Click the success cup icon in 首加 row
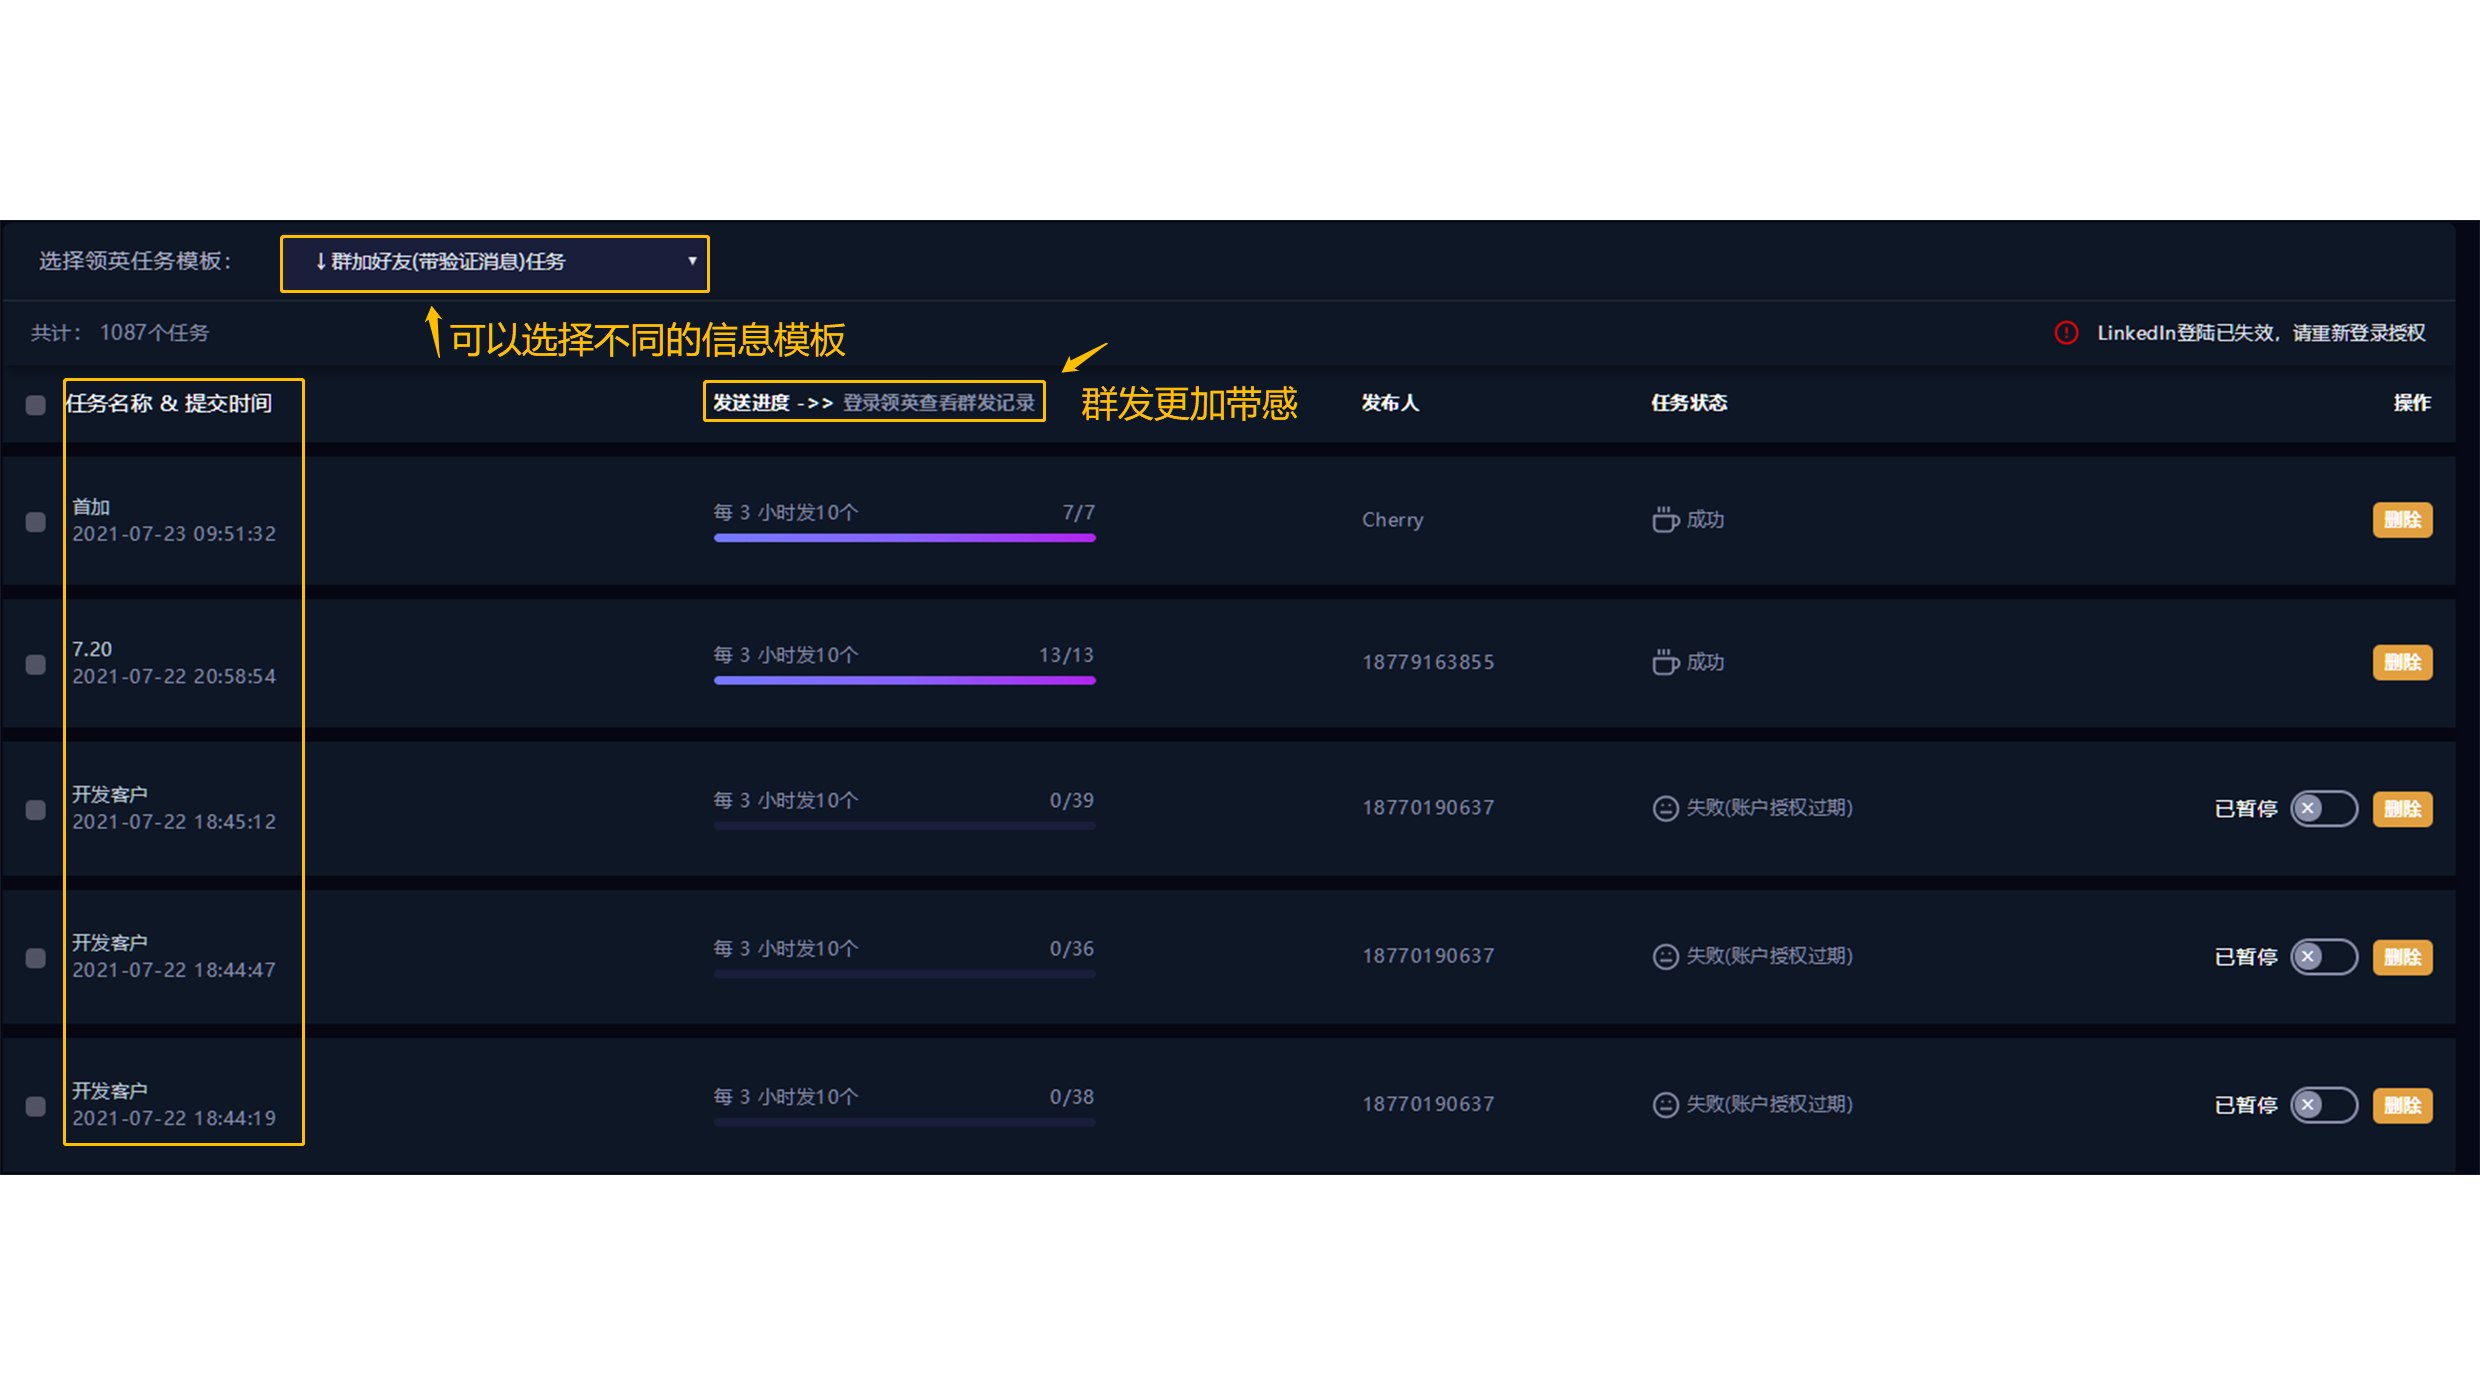The height and width of the screenshot is (1395, 2480). (1665, 520)
